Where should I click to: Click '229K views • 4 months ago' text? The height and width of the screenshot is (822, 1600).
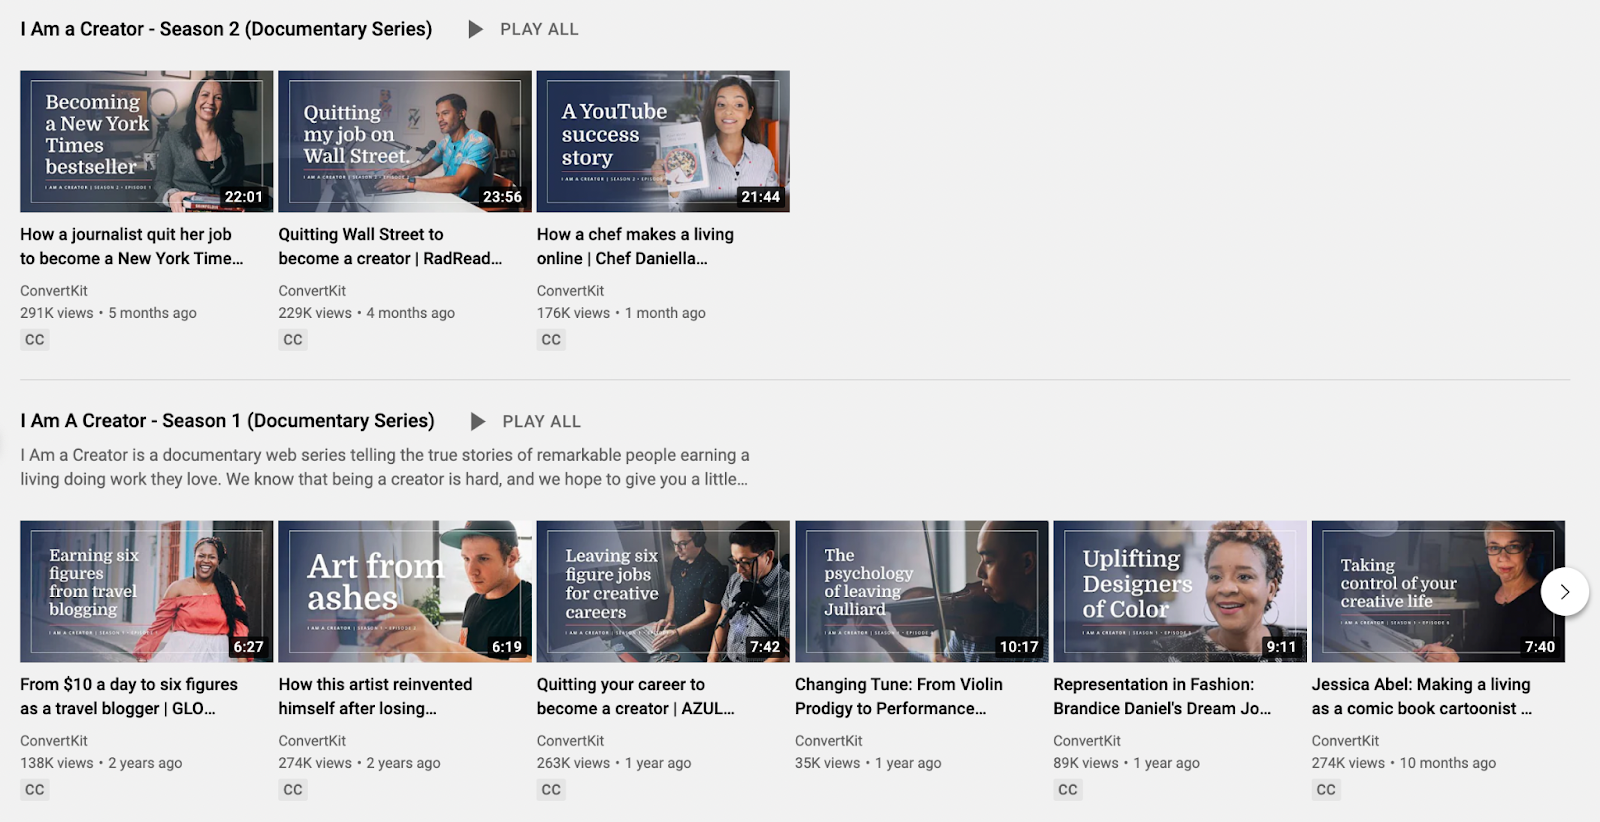tap(366, 313)
